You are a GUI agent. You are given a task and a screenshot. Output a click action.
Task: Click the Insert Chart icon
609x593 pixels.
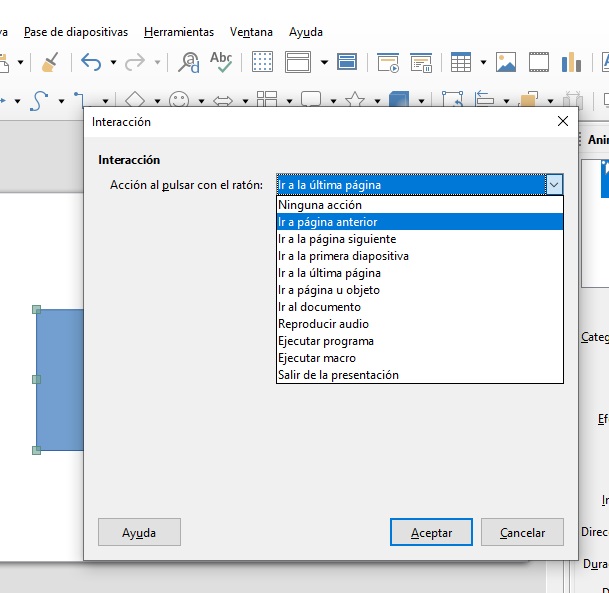pyautogui.click(x=571, y=62)
